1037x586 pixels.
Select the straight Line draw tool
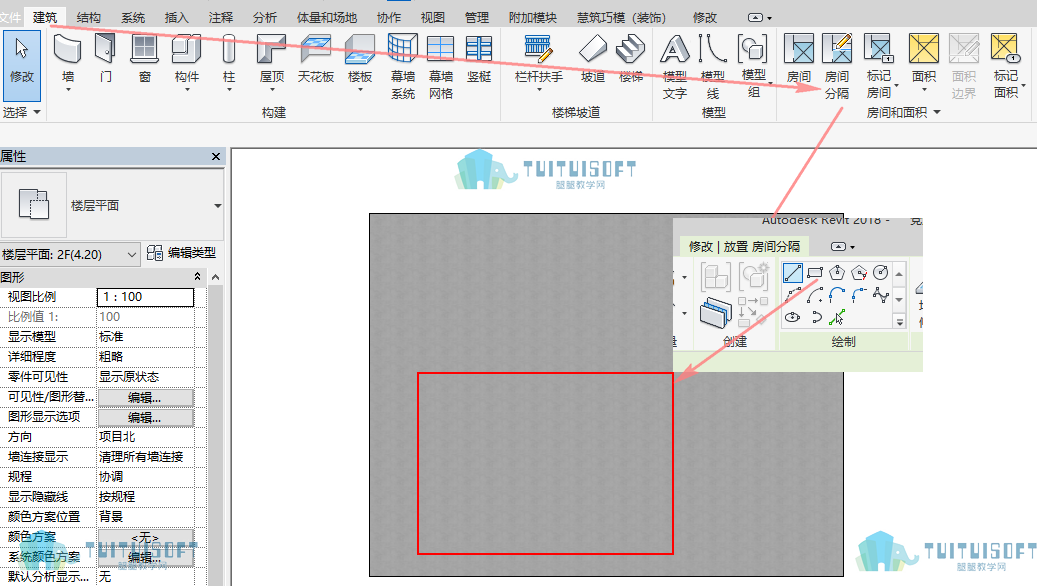[792, 272]
